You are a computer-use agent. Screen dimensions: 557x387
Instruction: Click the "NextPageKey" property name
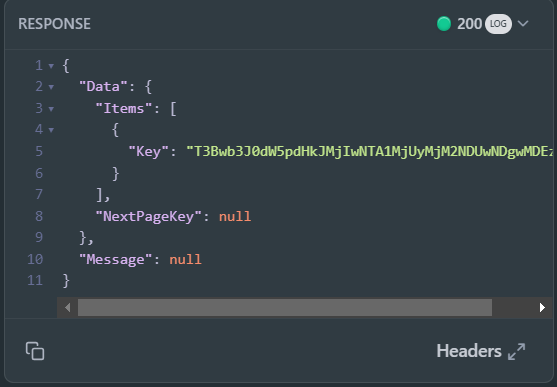(x=149, y=216)
